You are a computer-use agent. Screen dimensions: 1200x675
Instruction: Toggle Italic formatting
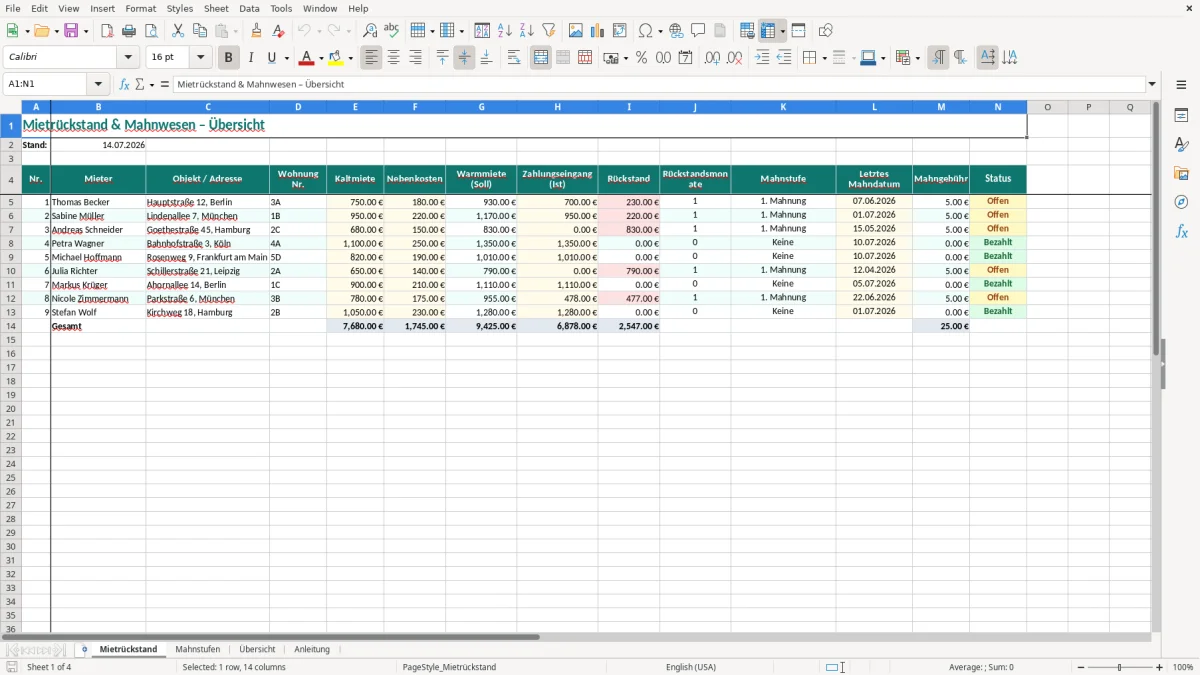pos(250,58)
